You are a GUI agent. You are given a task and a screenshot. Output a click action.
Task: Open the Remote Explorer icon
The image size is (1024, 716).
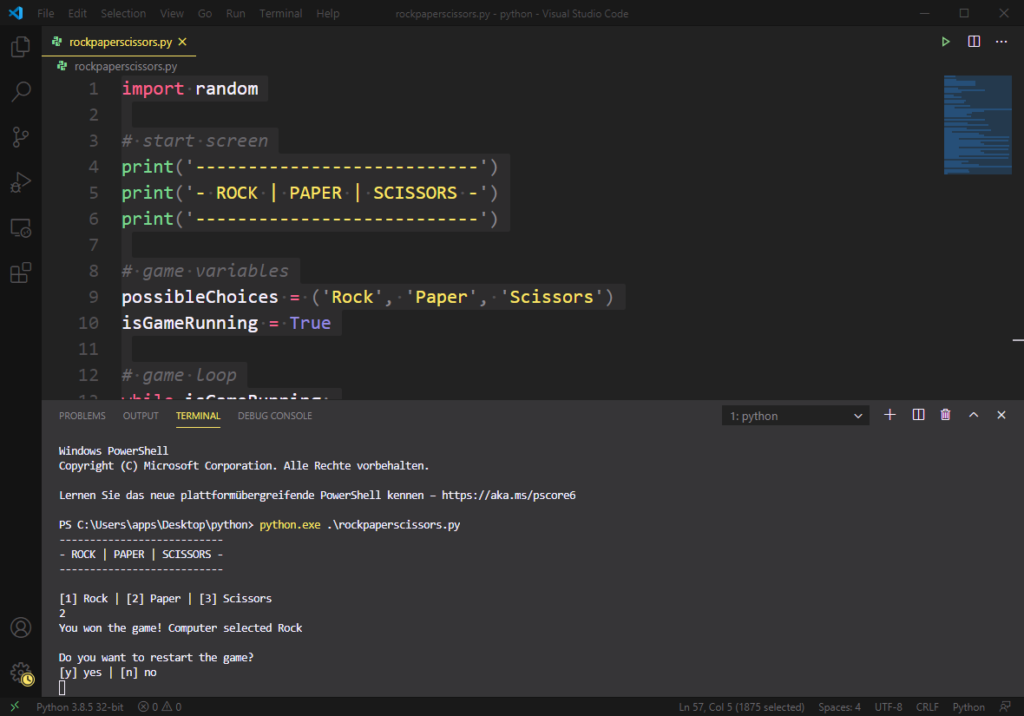(x=20, y=228)
